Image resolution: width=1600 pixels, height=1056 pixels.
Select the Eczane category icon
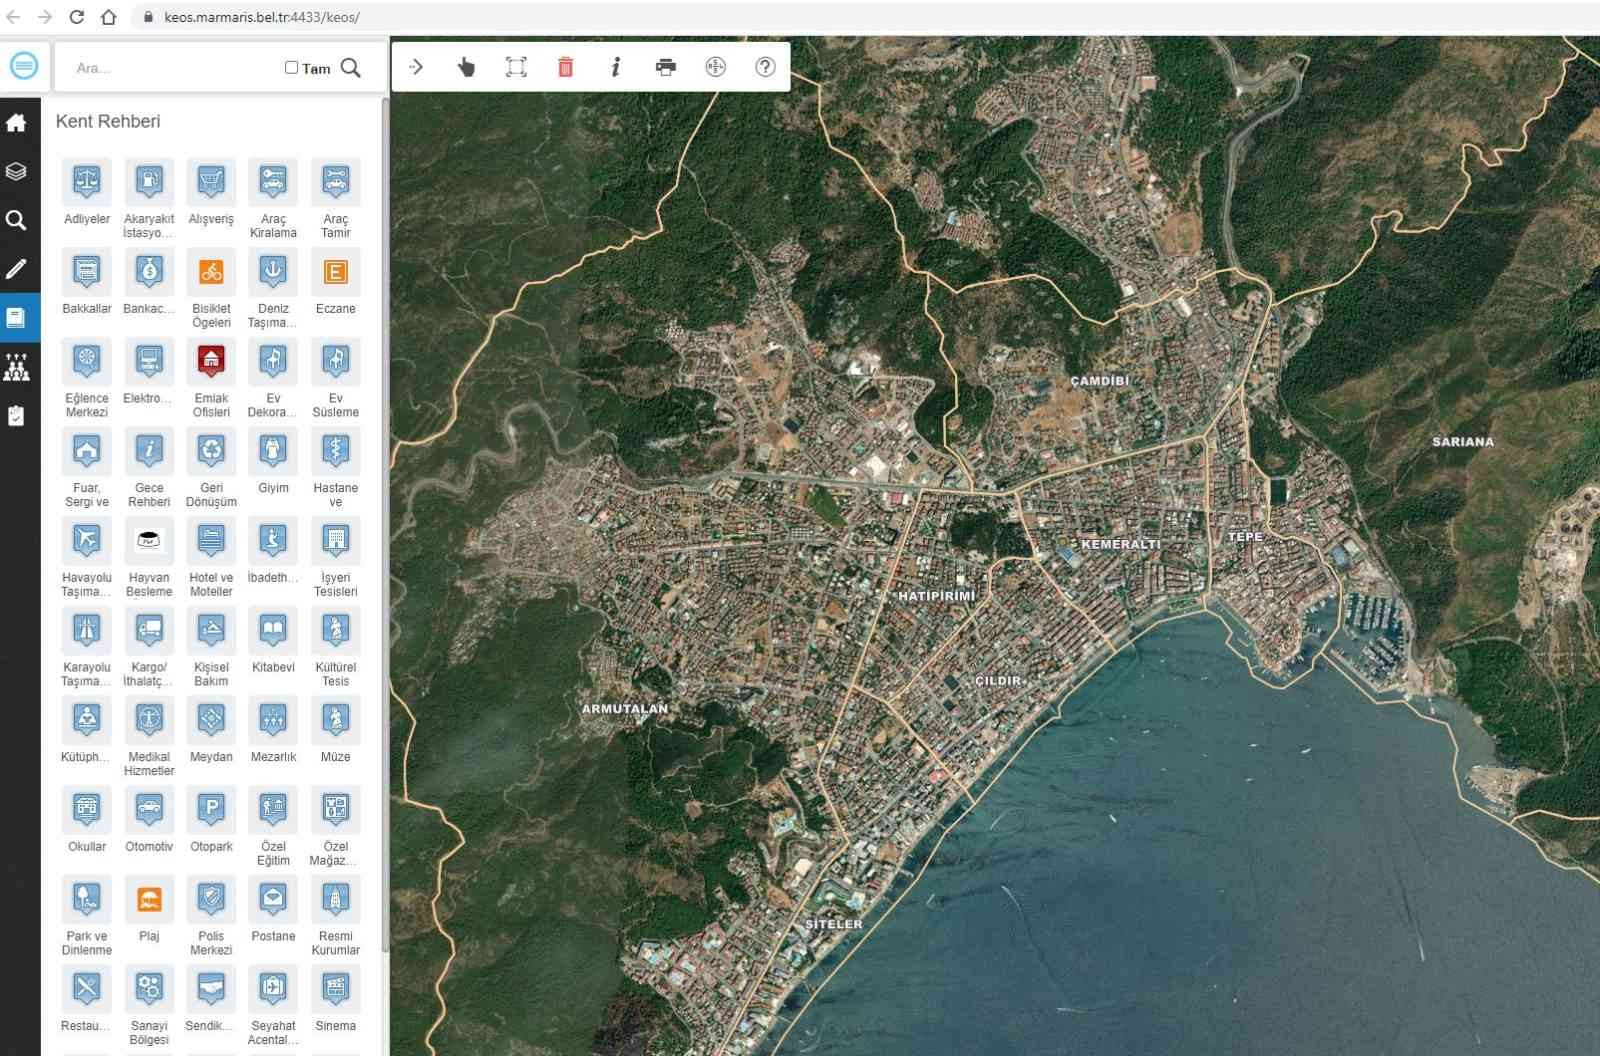[x=335, y=272]
